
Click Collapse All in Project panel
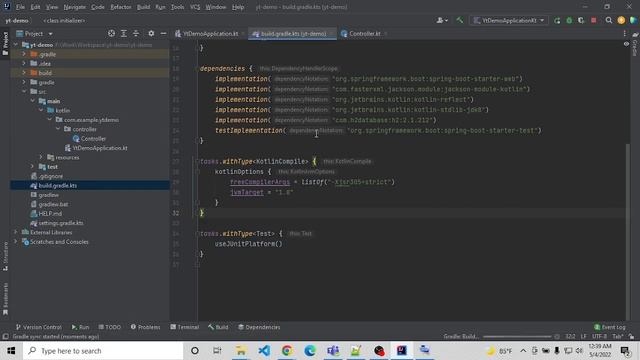pos(136,33)
